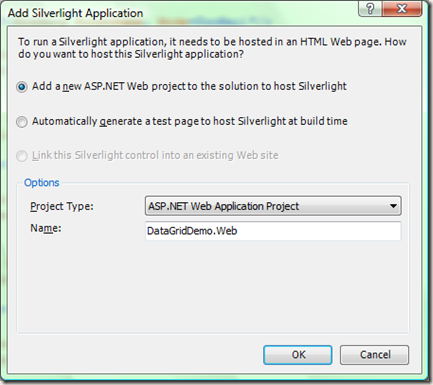Image resolution: width=433 pixels, height=385 pixels.
Task: Click the blank area inside the Options group box
Action: click(213, 287)
